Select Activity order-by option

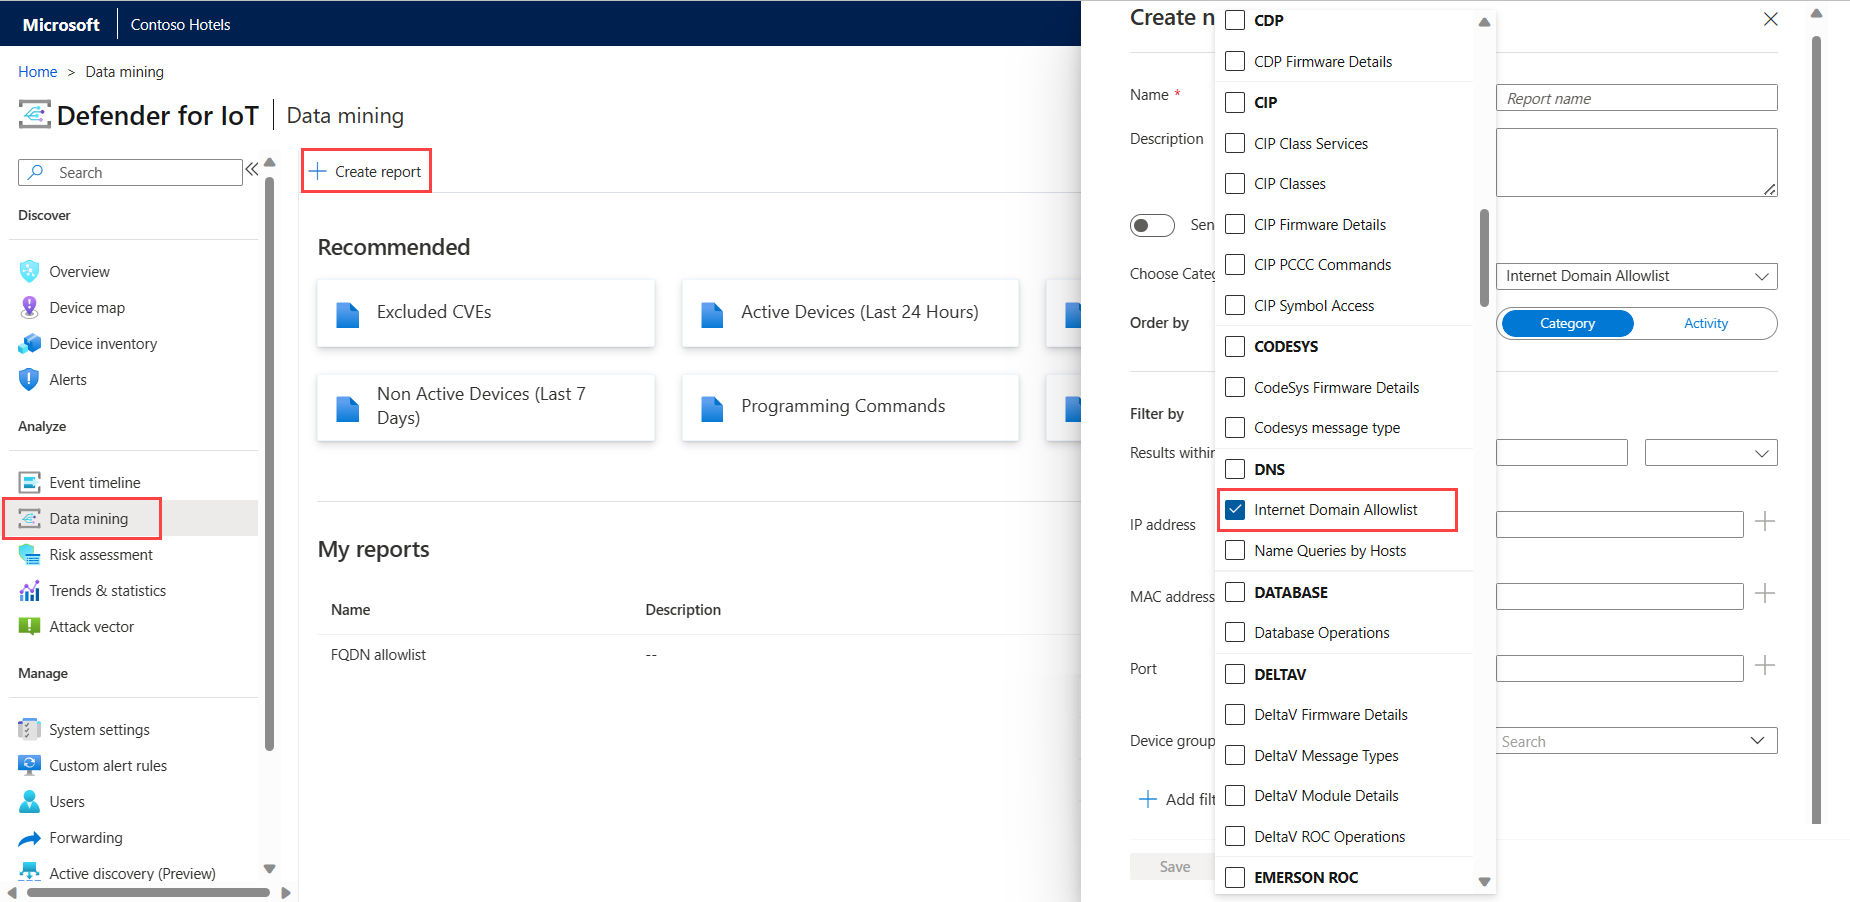1705,323
